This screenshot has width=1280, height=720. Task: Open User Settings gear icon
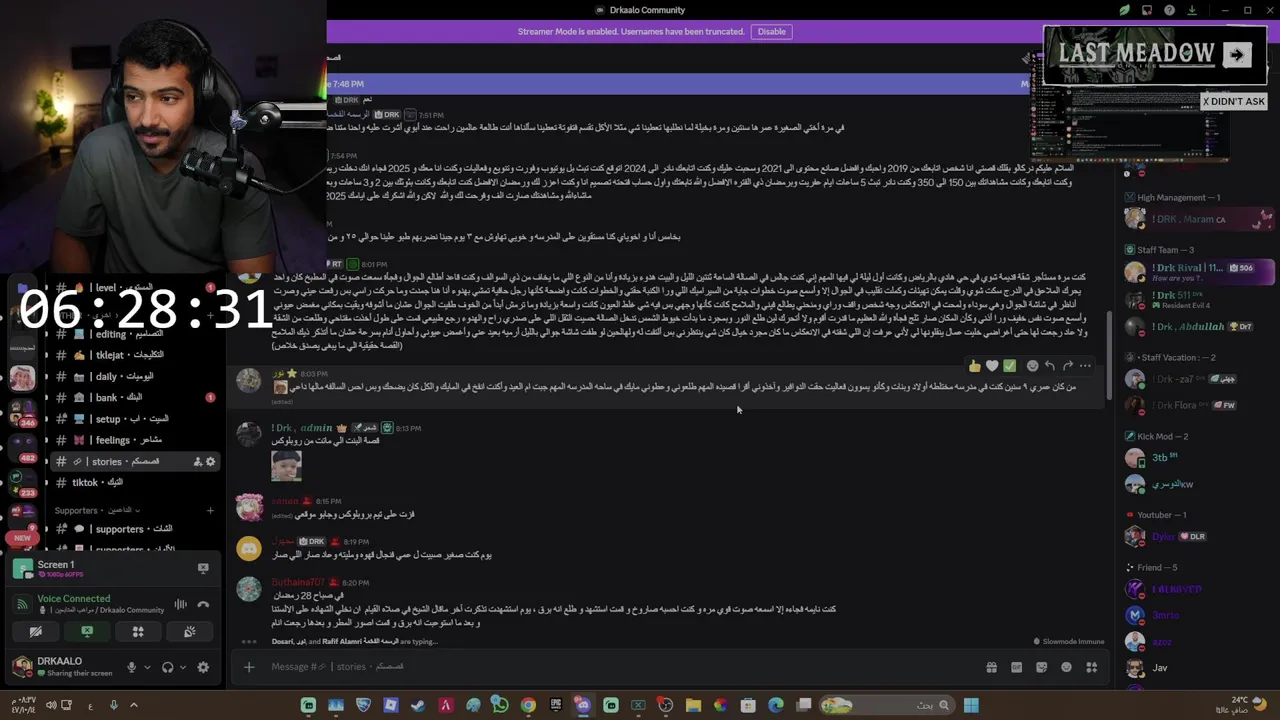click(203, 667)
